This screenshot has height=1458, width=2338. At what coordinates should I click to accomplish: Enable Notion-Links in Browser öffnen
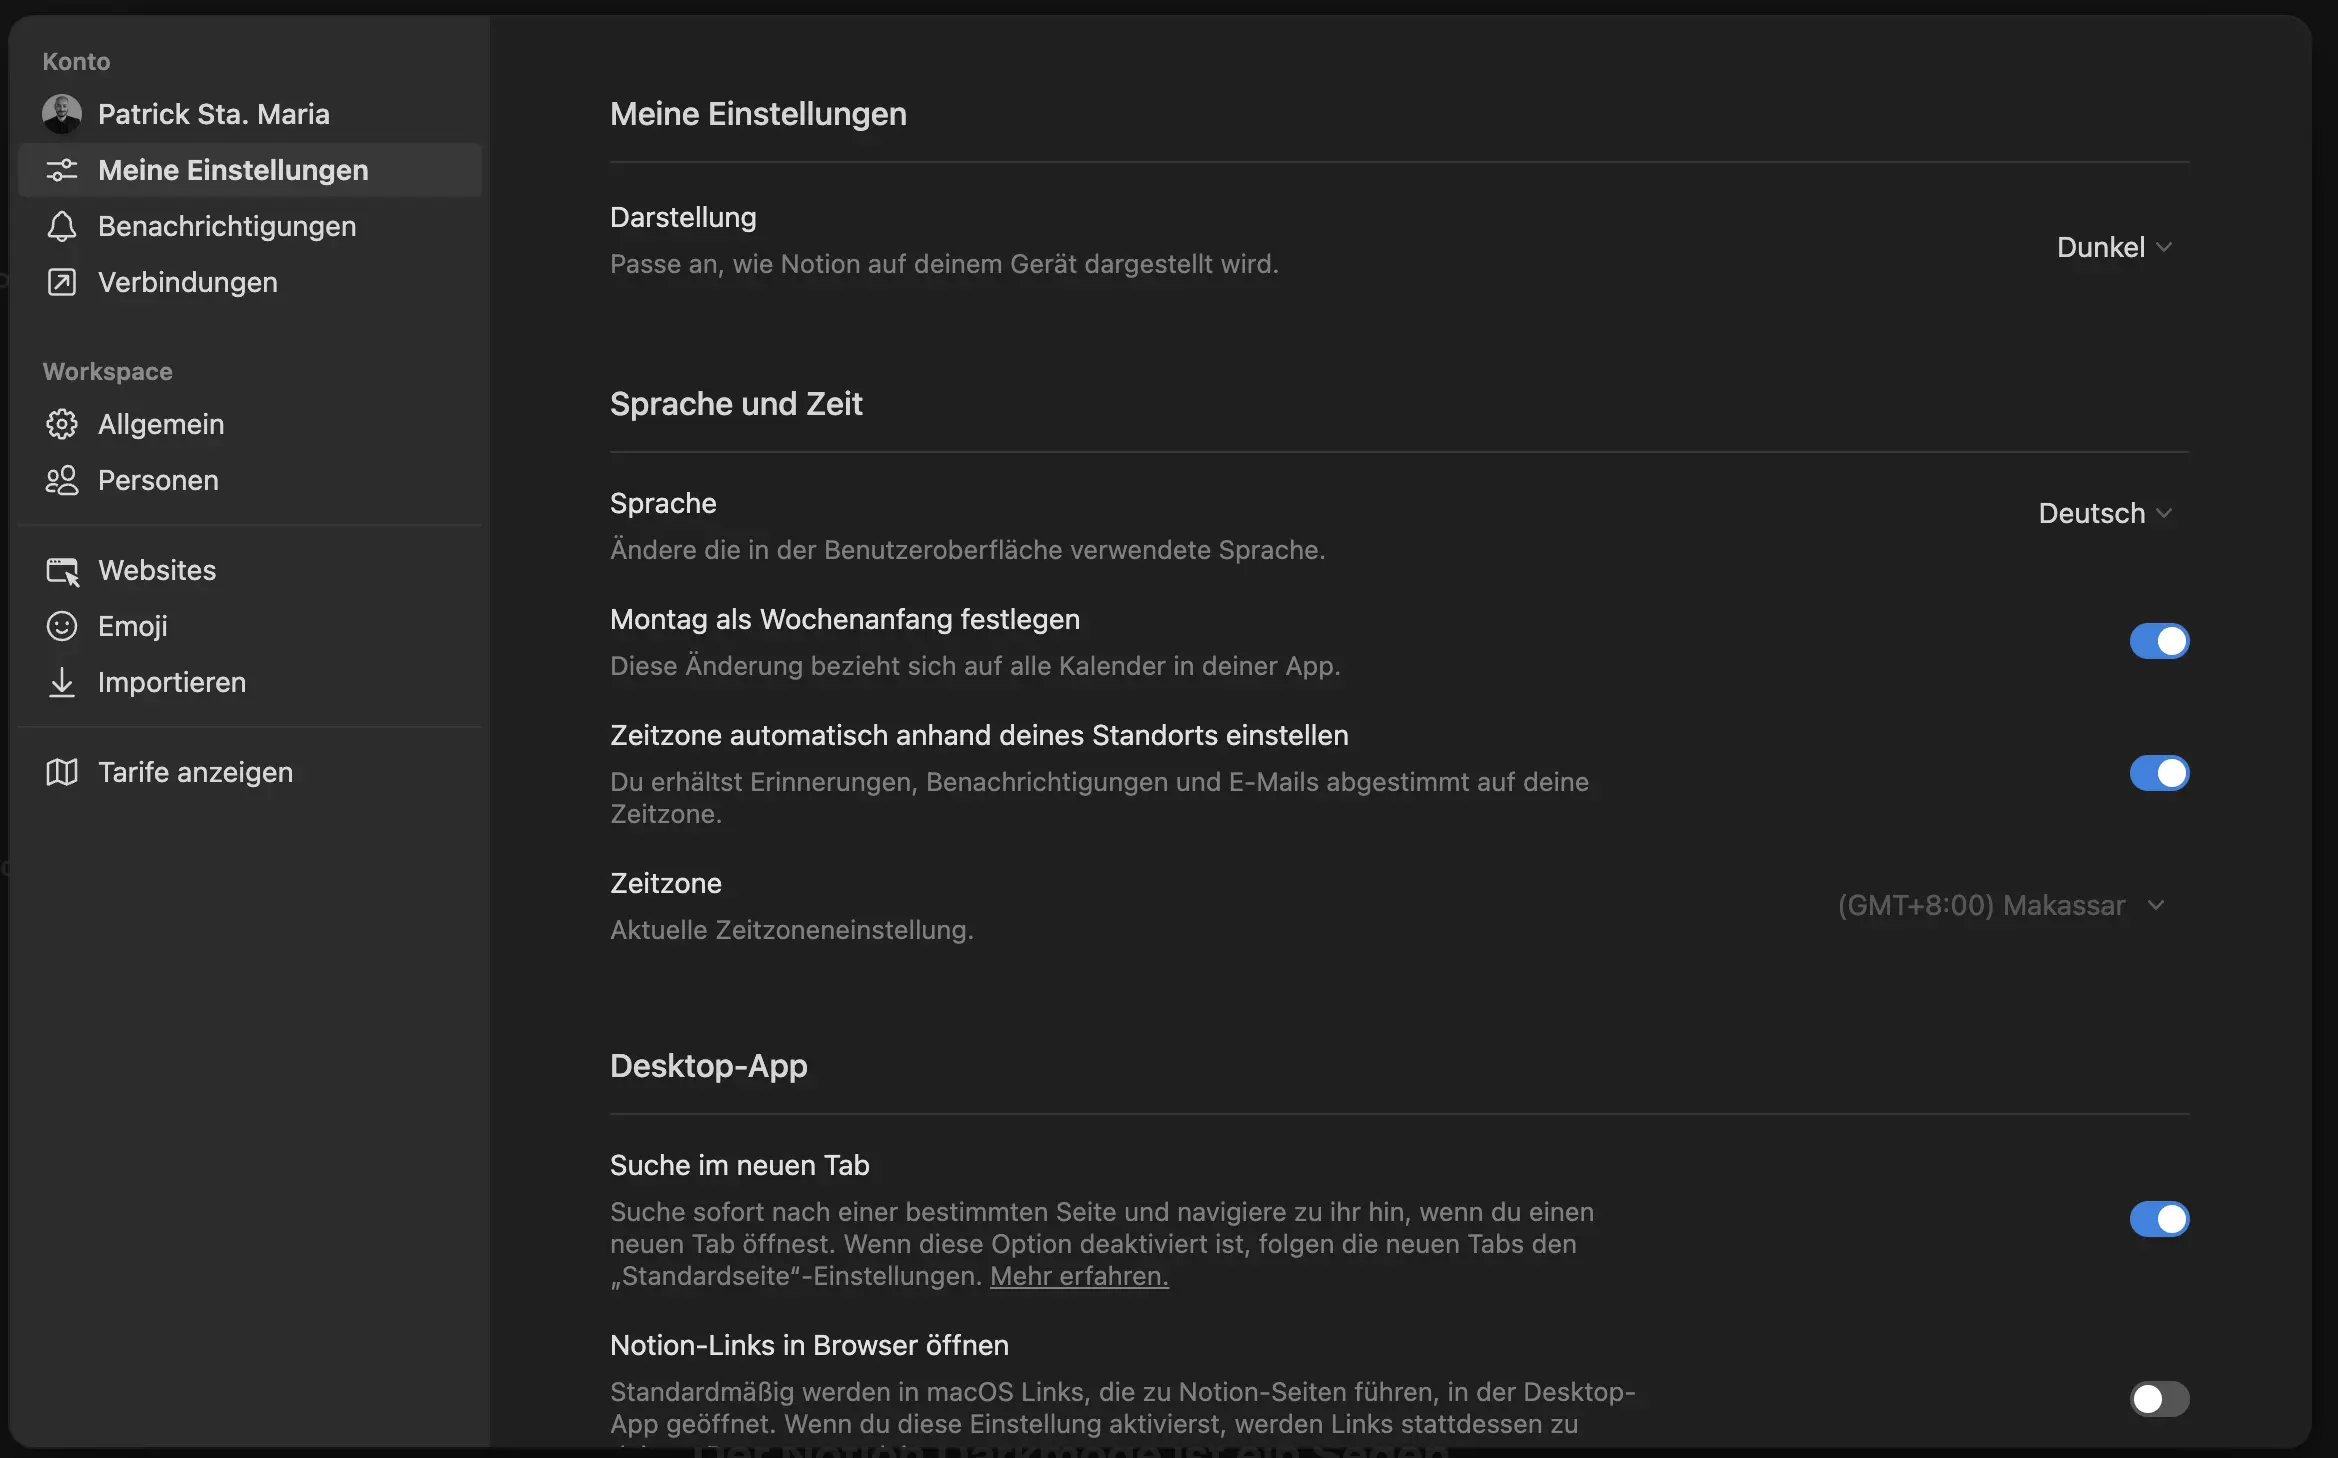click(x=2159, y=1399)
